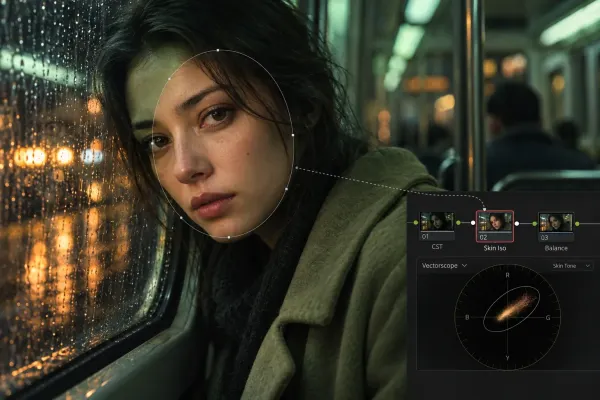Click the green input connector of node 01
The width and height of the screenshot is (600, 400).
click(x=416, y=222)
